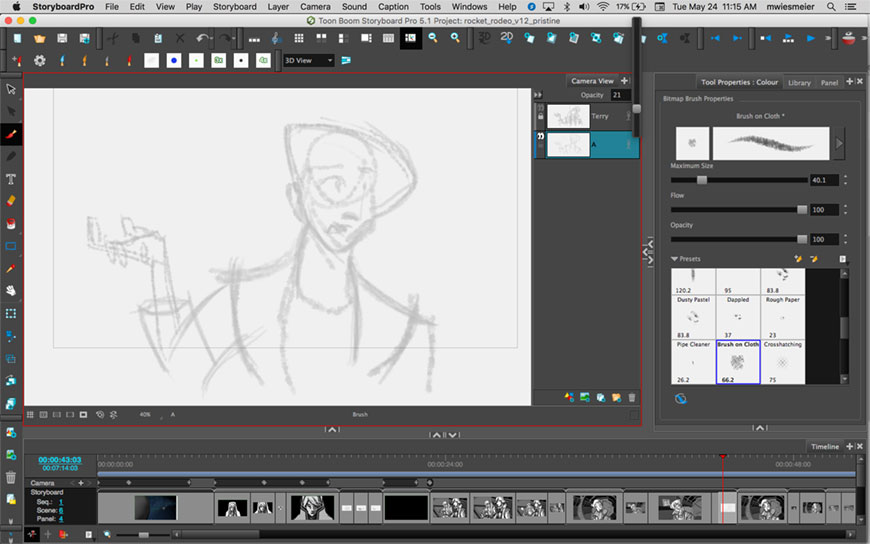This screenshot has width=870, height=544.
Task: Click the Scene number link 6
Action: pos(61,510)
